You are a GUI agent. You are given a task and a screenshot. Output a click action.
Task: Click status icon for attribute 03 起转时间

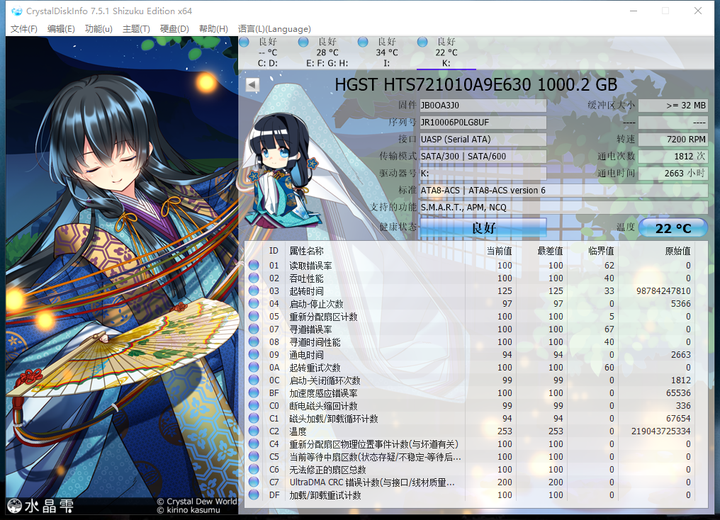point(254,291)
